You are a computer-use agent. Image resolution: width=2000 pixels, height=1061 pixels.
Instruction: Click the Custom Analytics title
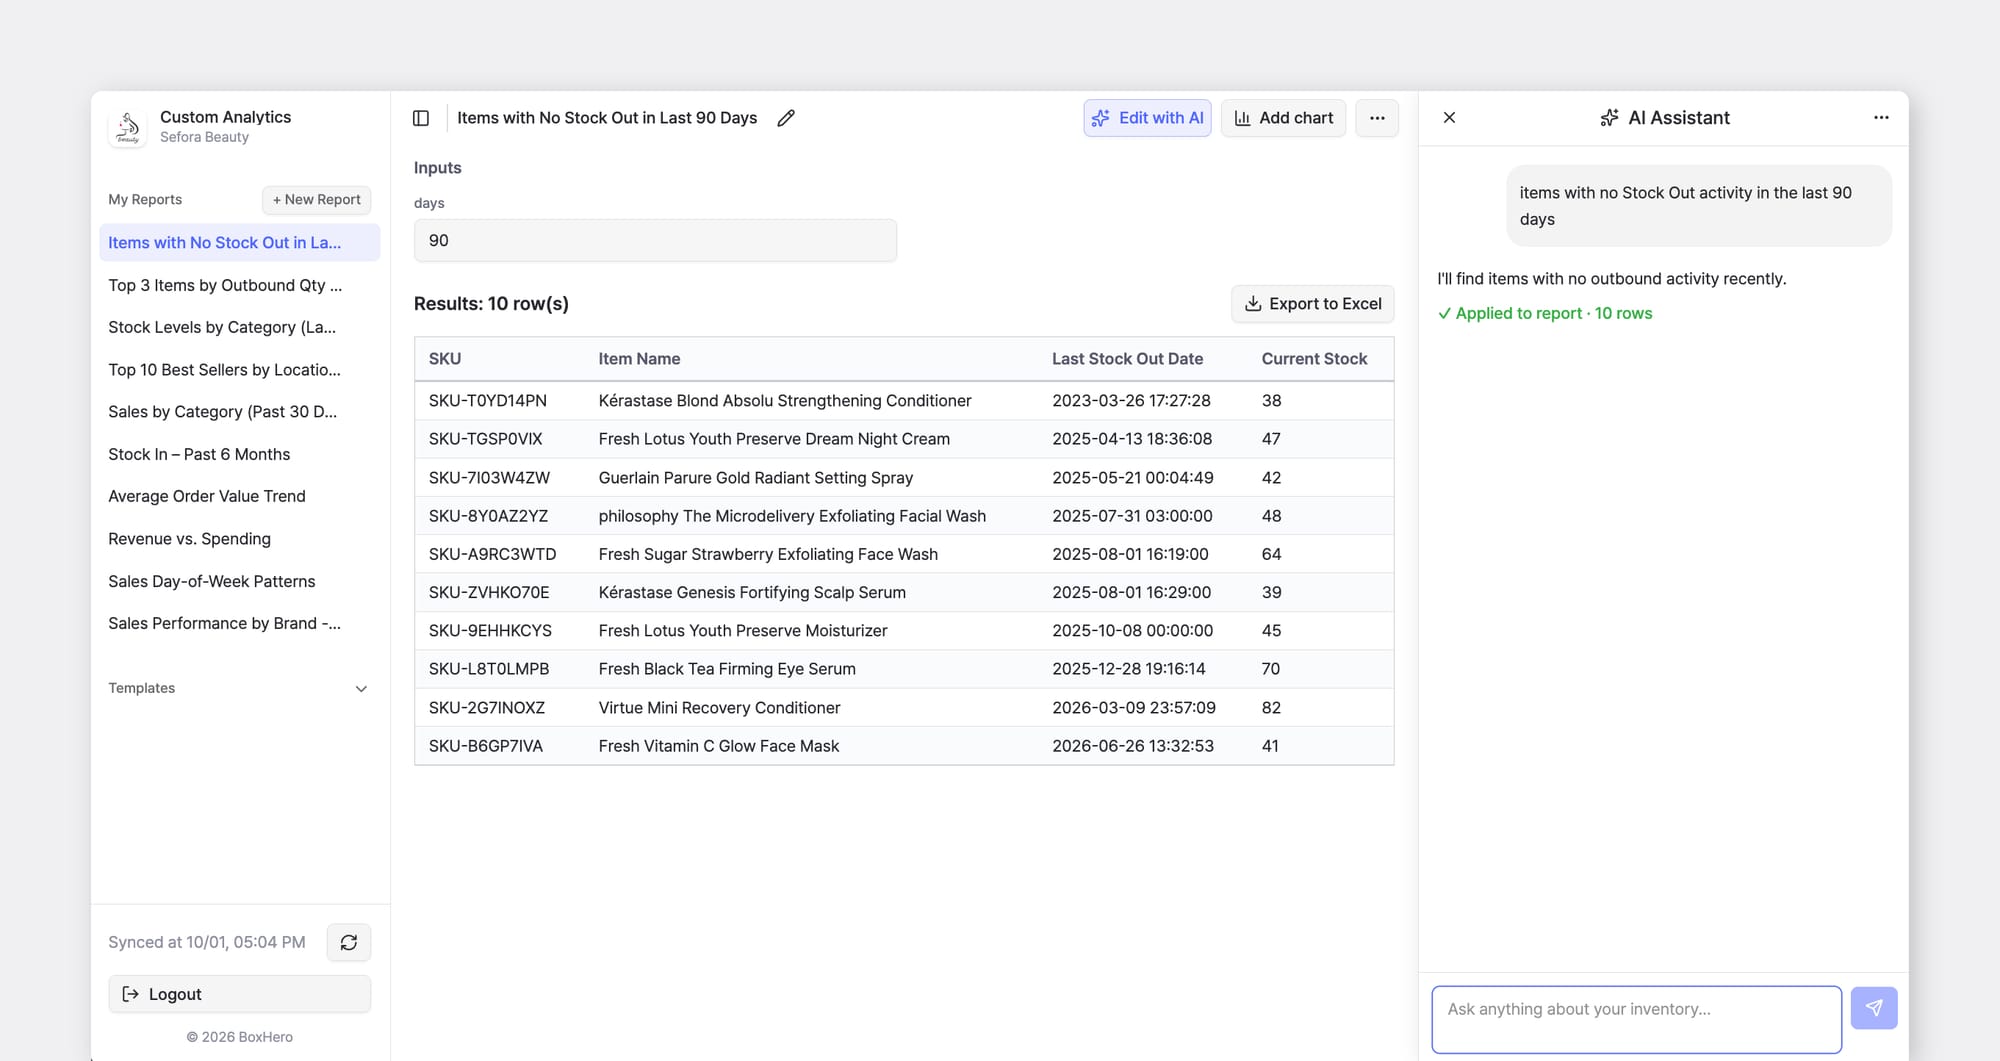click(x=225, y=117)
